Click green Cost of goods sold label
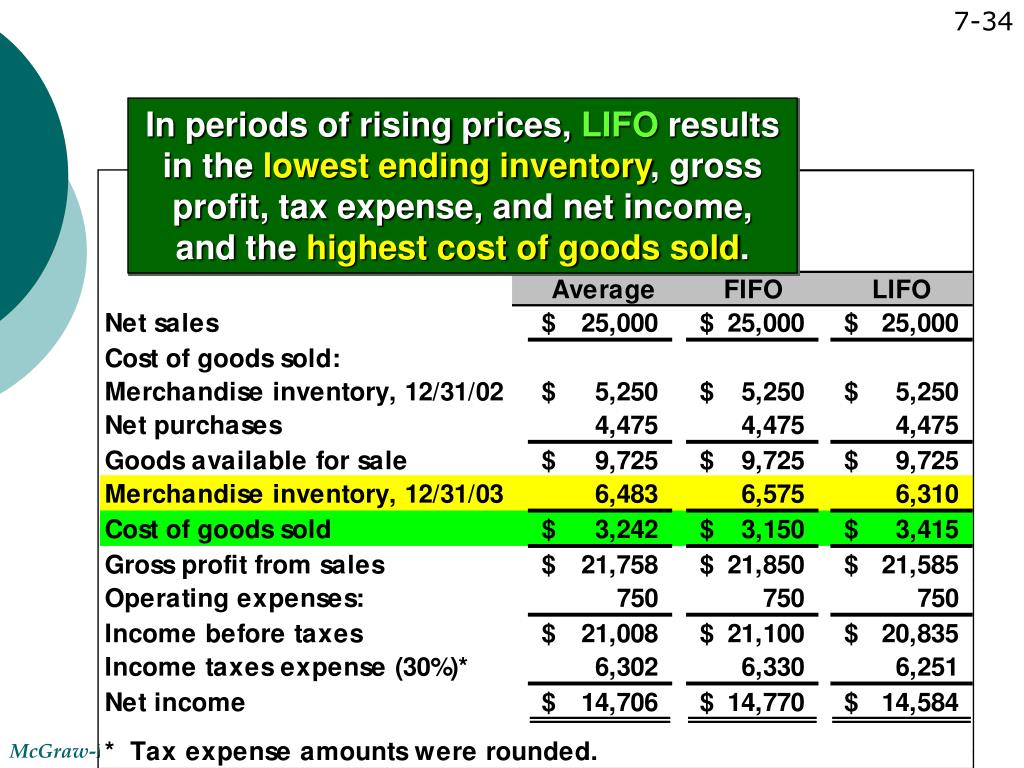The image size is (1024, 768). pyautogui.click(x=218, y=529)
